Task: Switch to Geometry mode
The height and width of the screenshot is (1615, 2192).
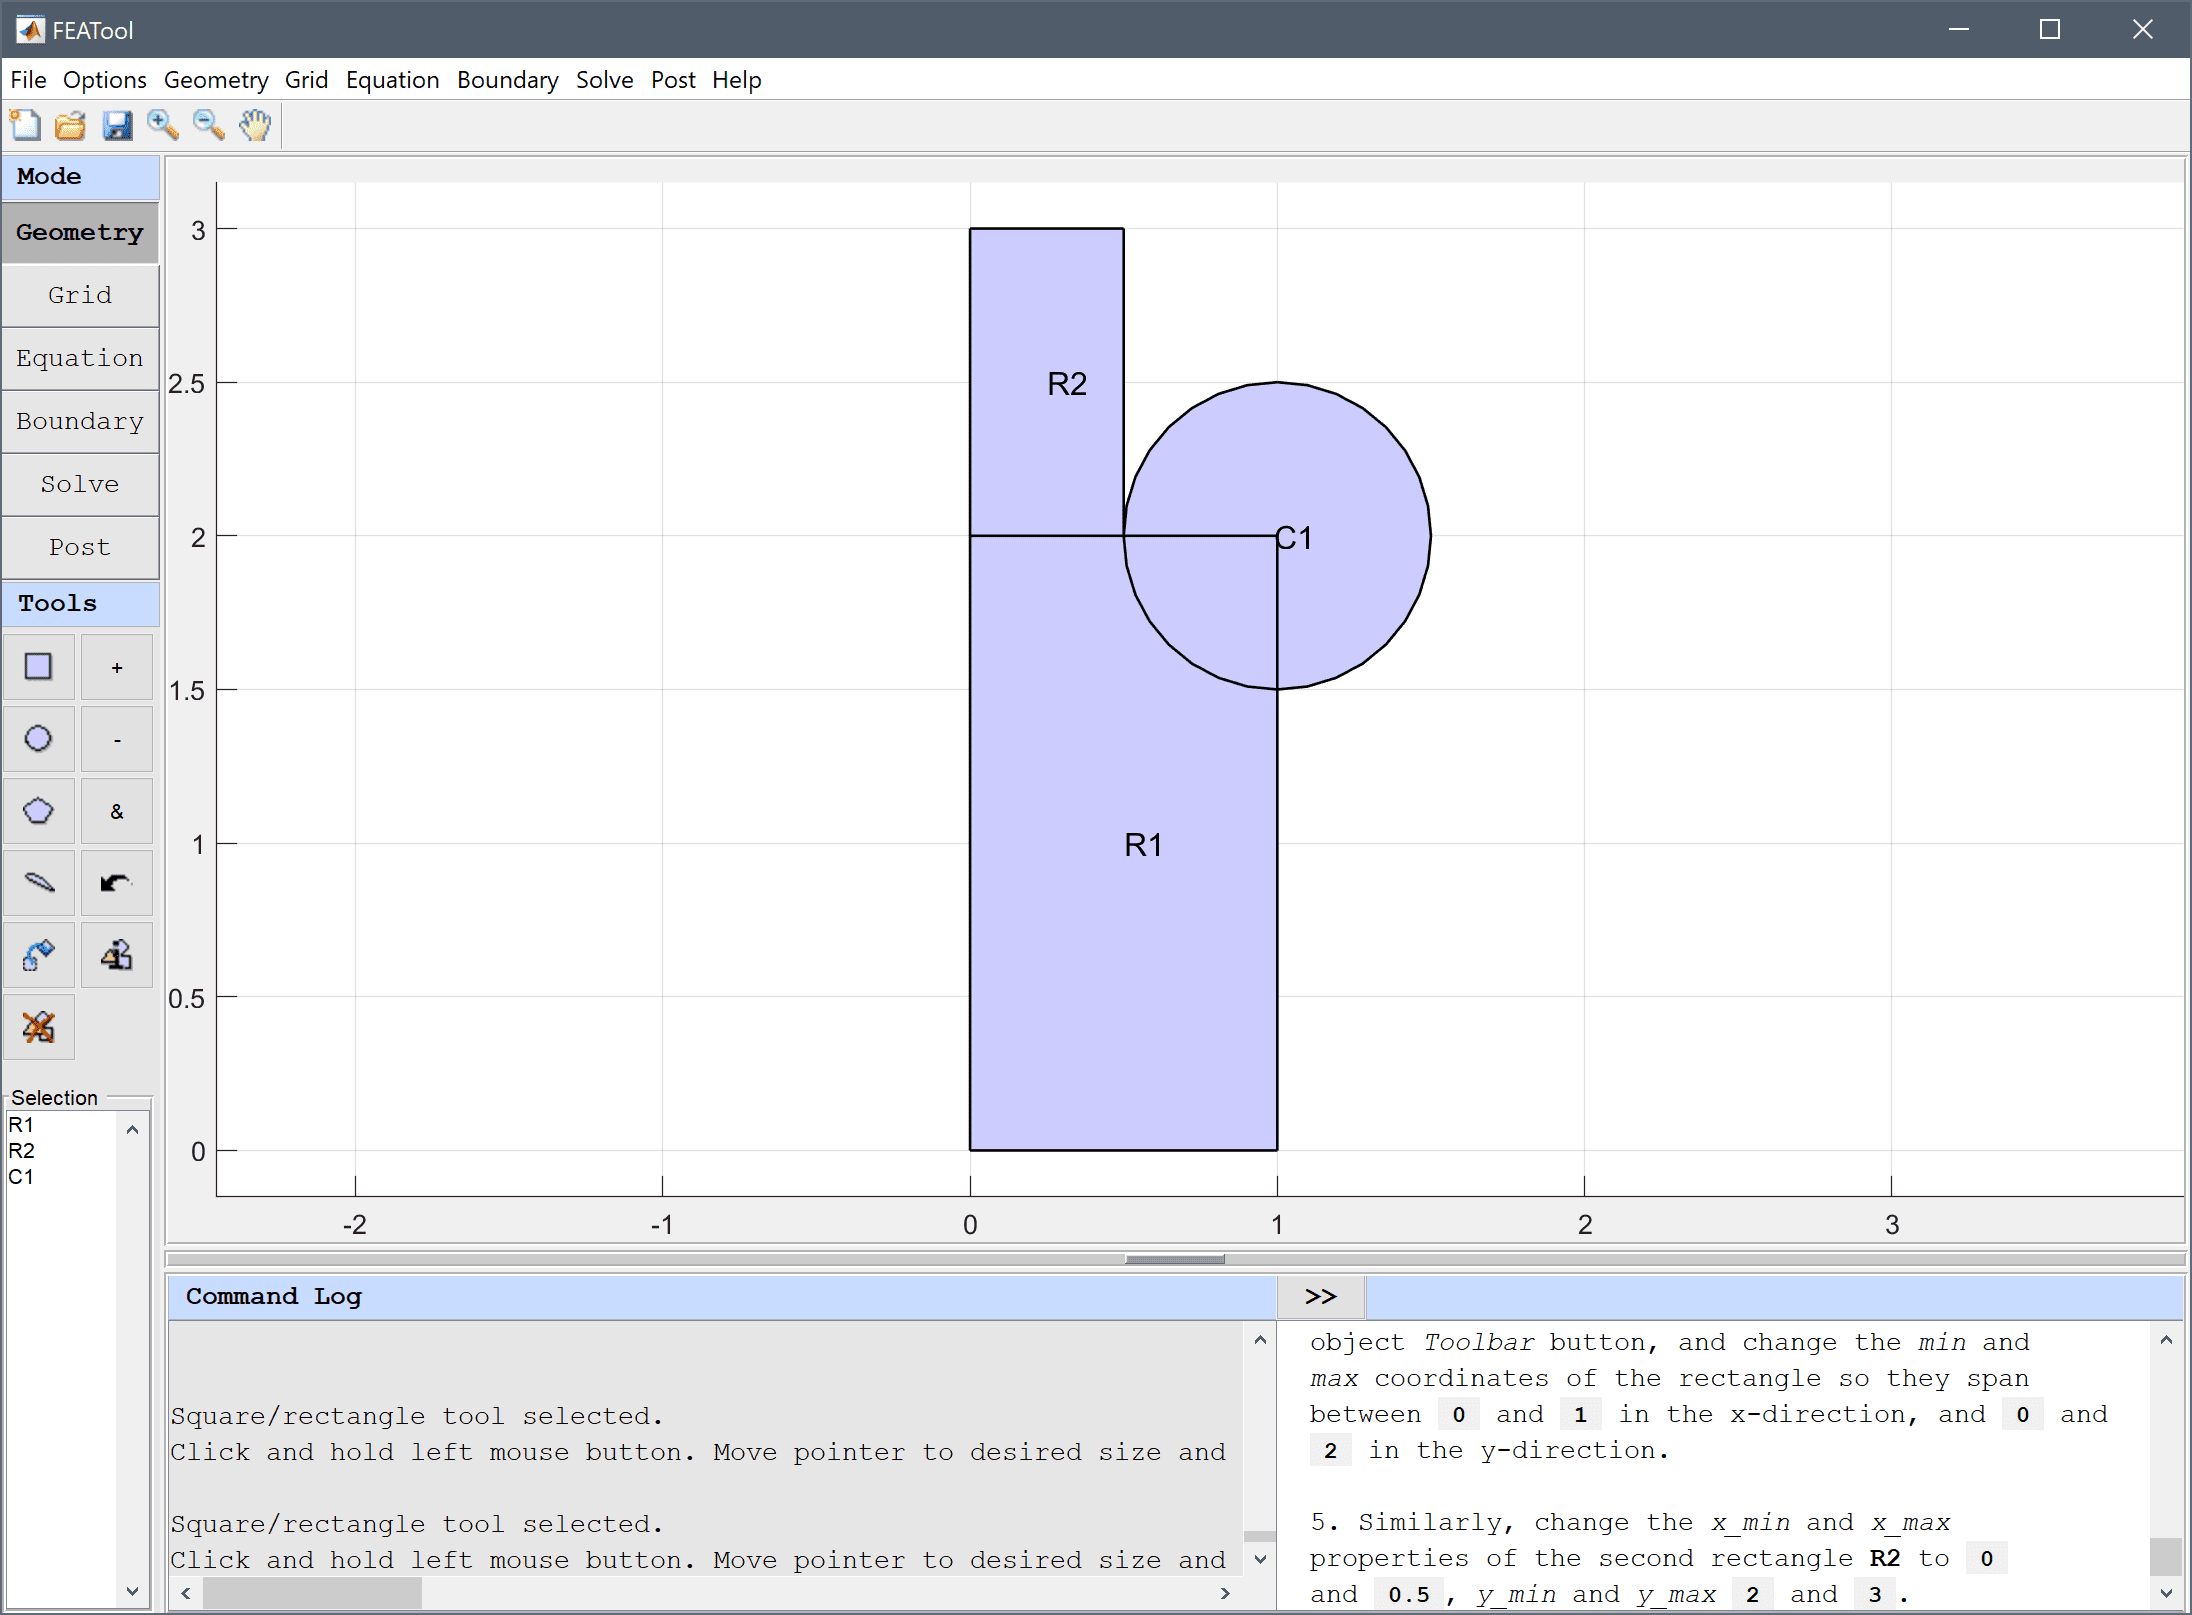Action: tap(80, 232)
